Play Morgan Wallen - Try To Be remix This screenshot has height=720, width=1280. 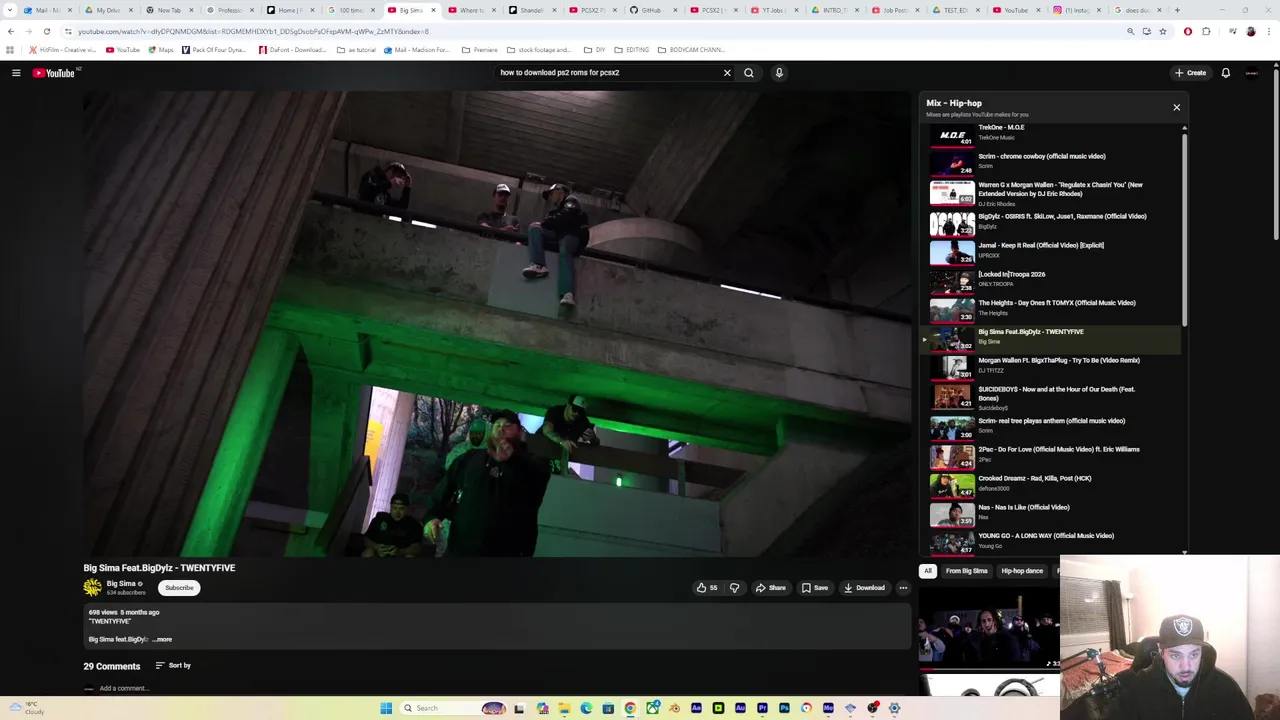point(1050,366)
